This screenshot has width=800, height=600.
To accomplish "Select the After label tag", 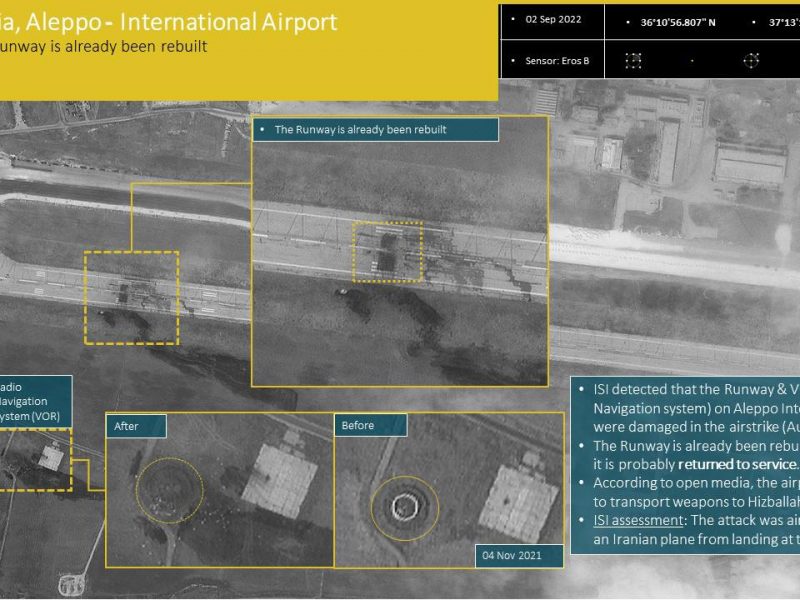I will (136, 426).
